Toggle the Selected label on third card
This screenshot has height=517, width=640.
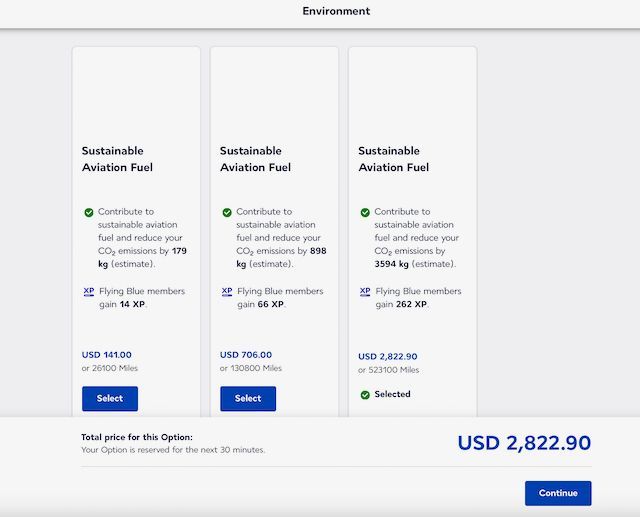(x=392, y=394)
